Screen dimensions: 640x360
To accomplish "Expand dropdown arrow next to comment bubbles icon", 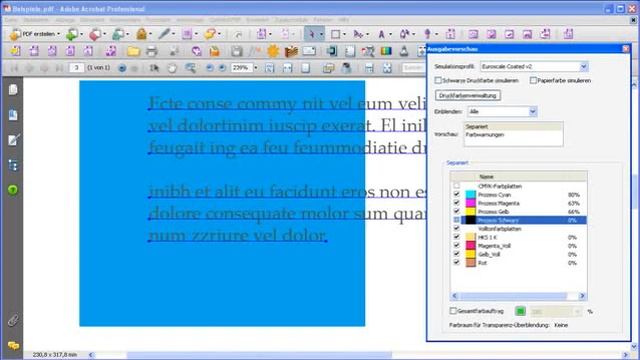I will [219, 34].
